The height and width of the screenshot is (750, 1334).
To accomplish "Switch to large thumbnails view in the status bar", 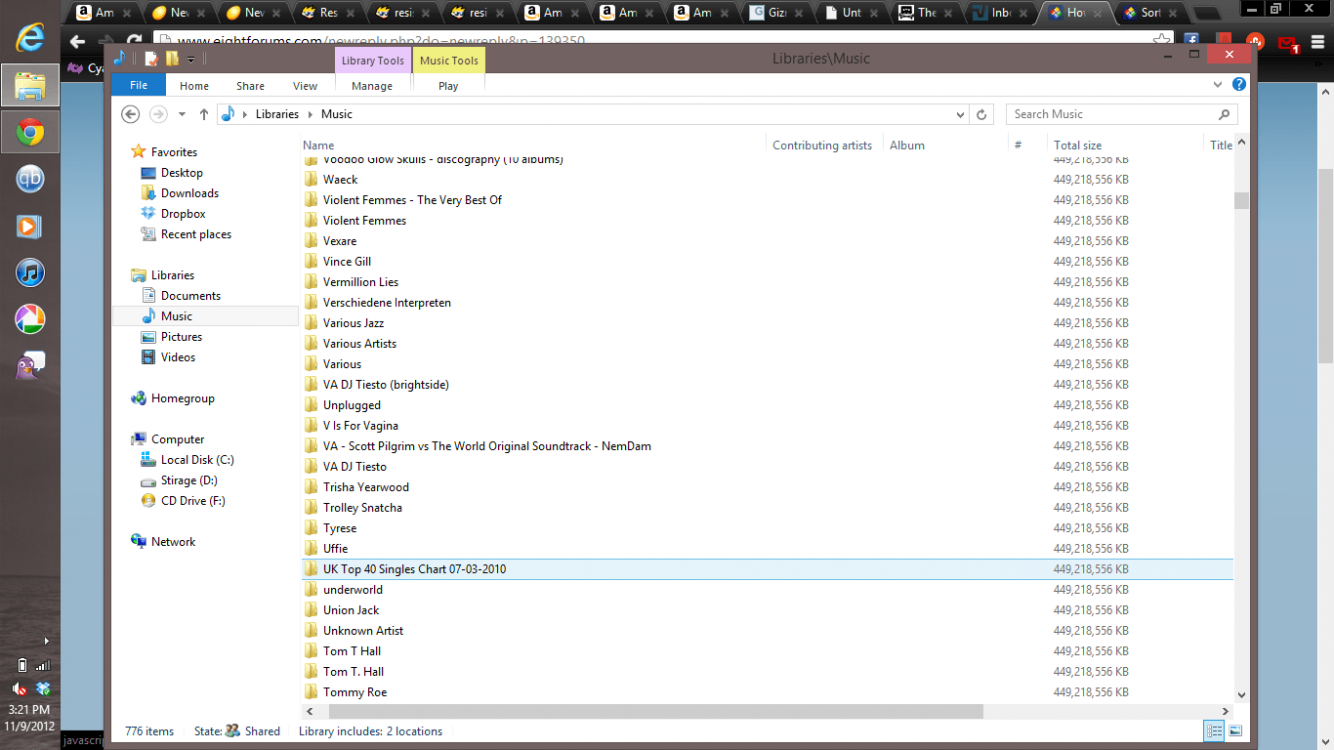I will [x=1235, y=731].
